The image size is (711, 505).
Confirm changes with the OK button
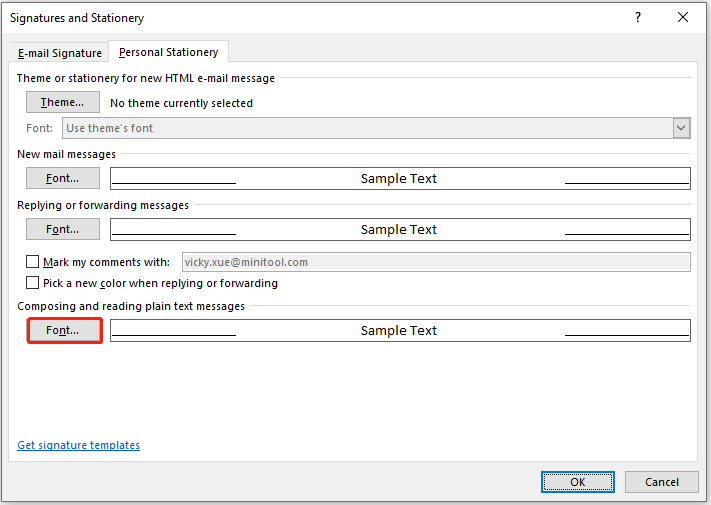coord(578,481)
